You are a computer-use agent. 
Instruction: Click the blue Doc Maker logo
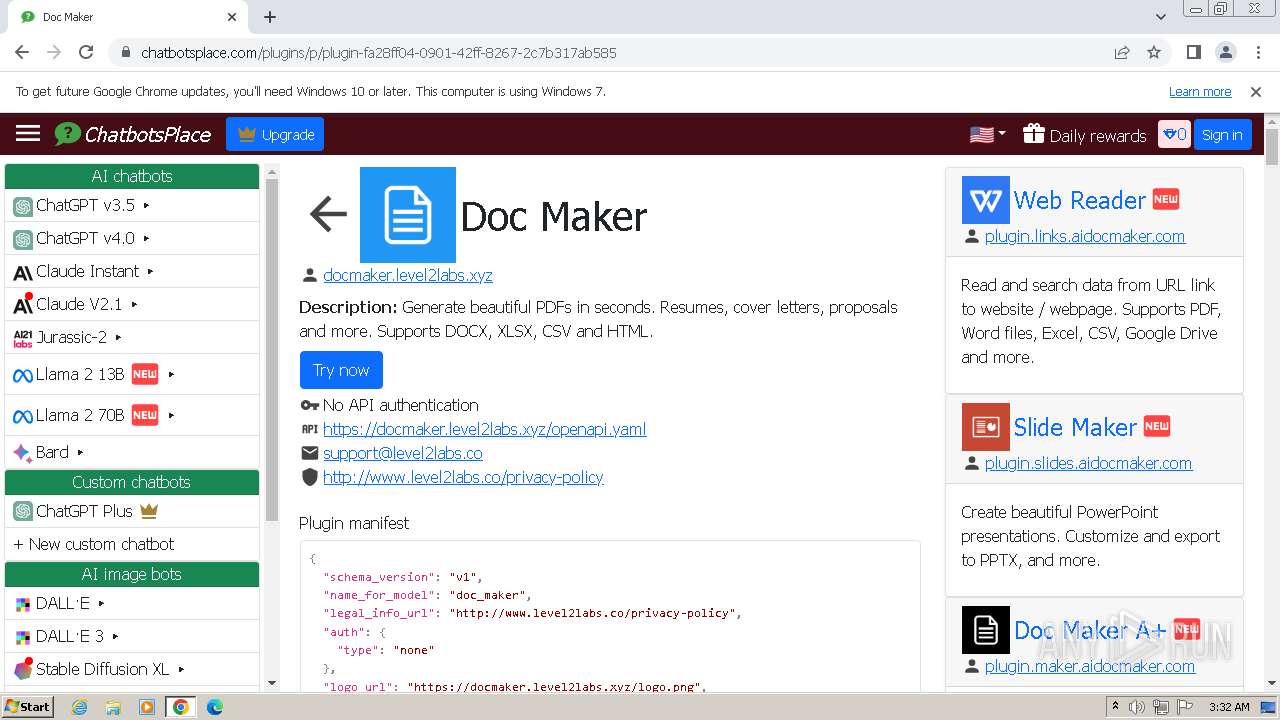(408, 215)
